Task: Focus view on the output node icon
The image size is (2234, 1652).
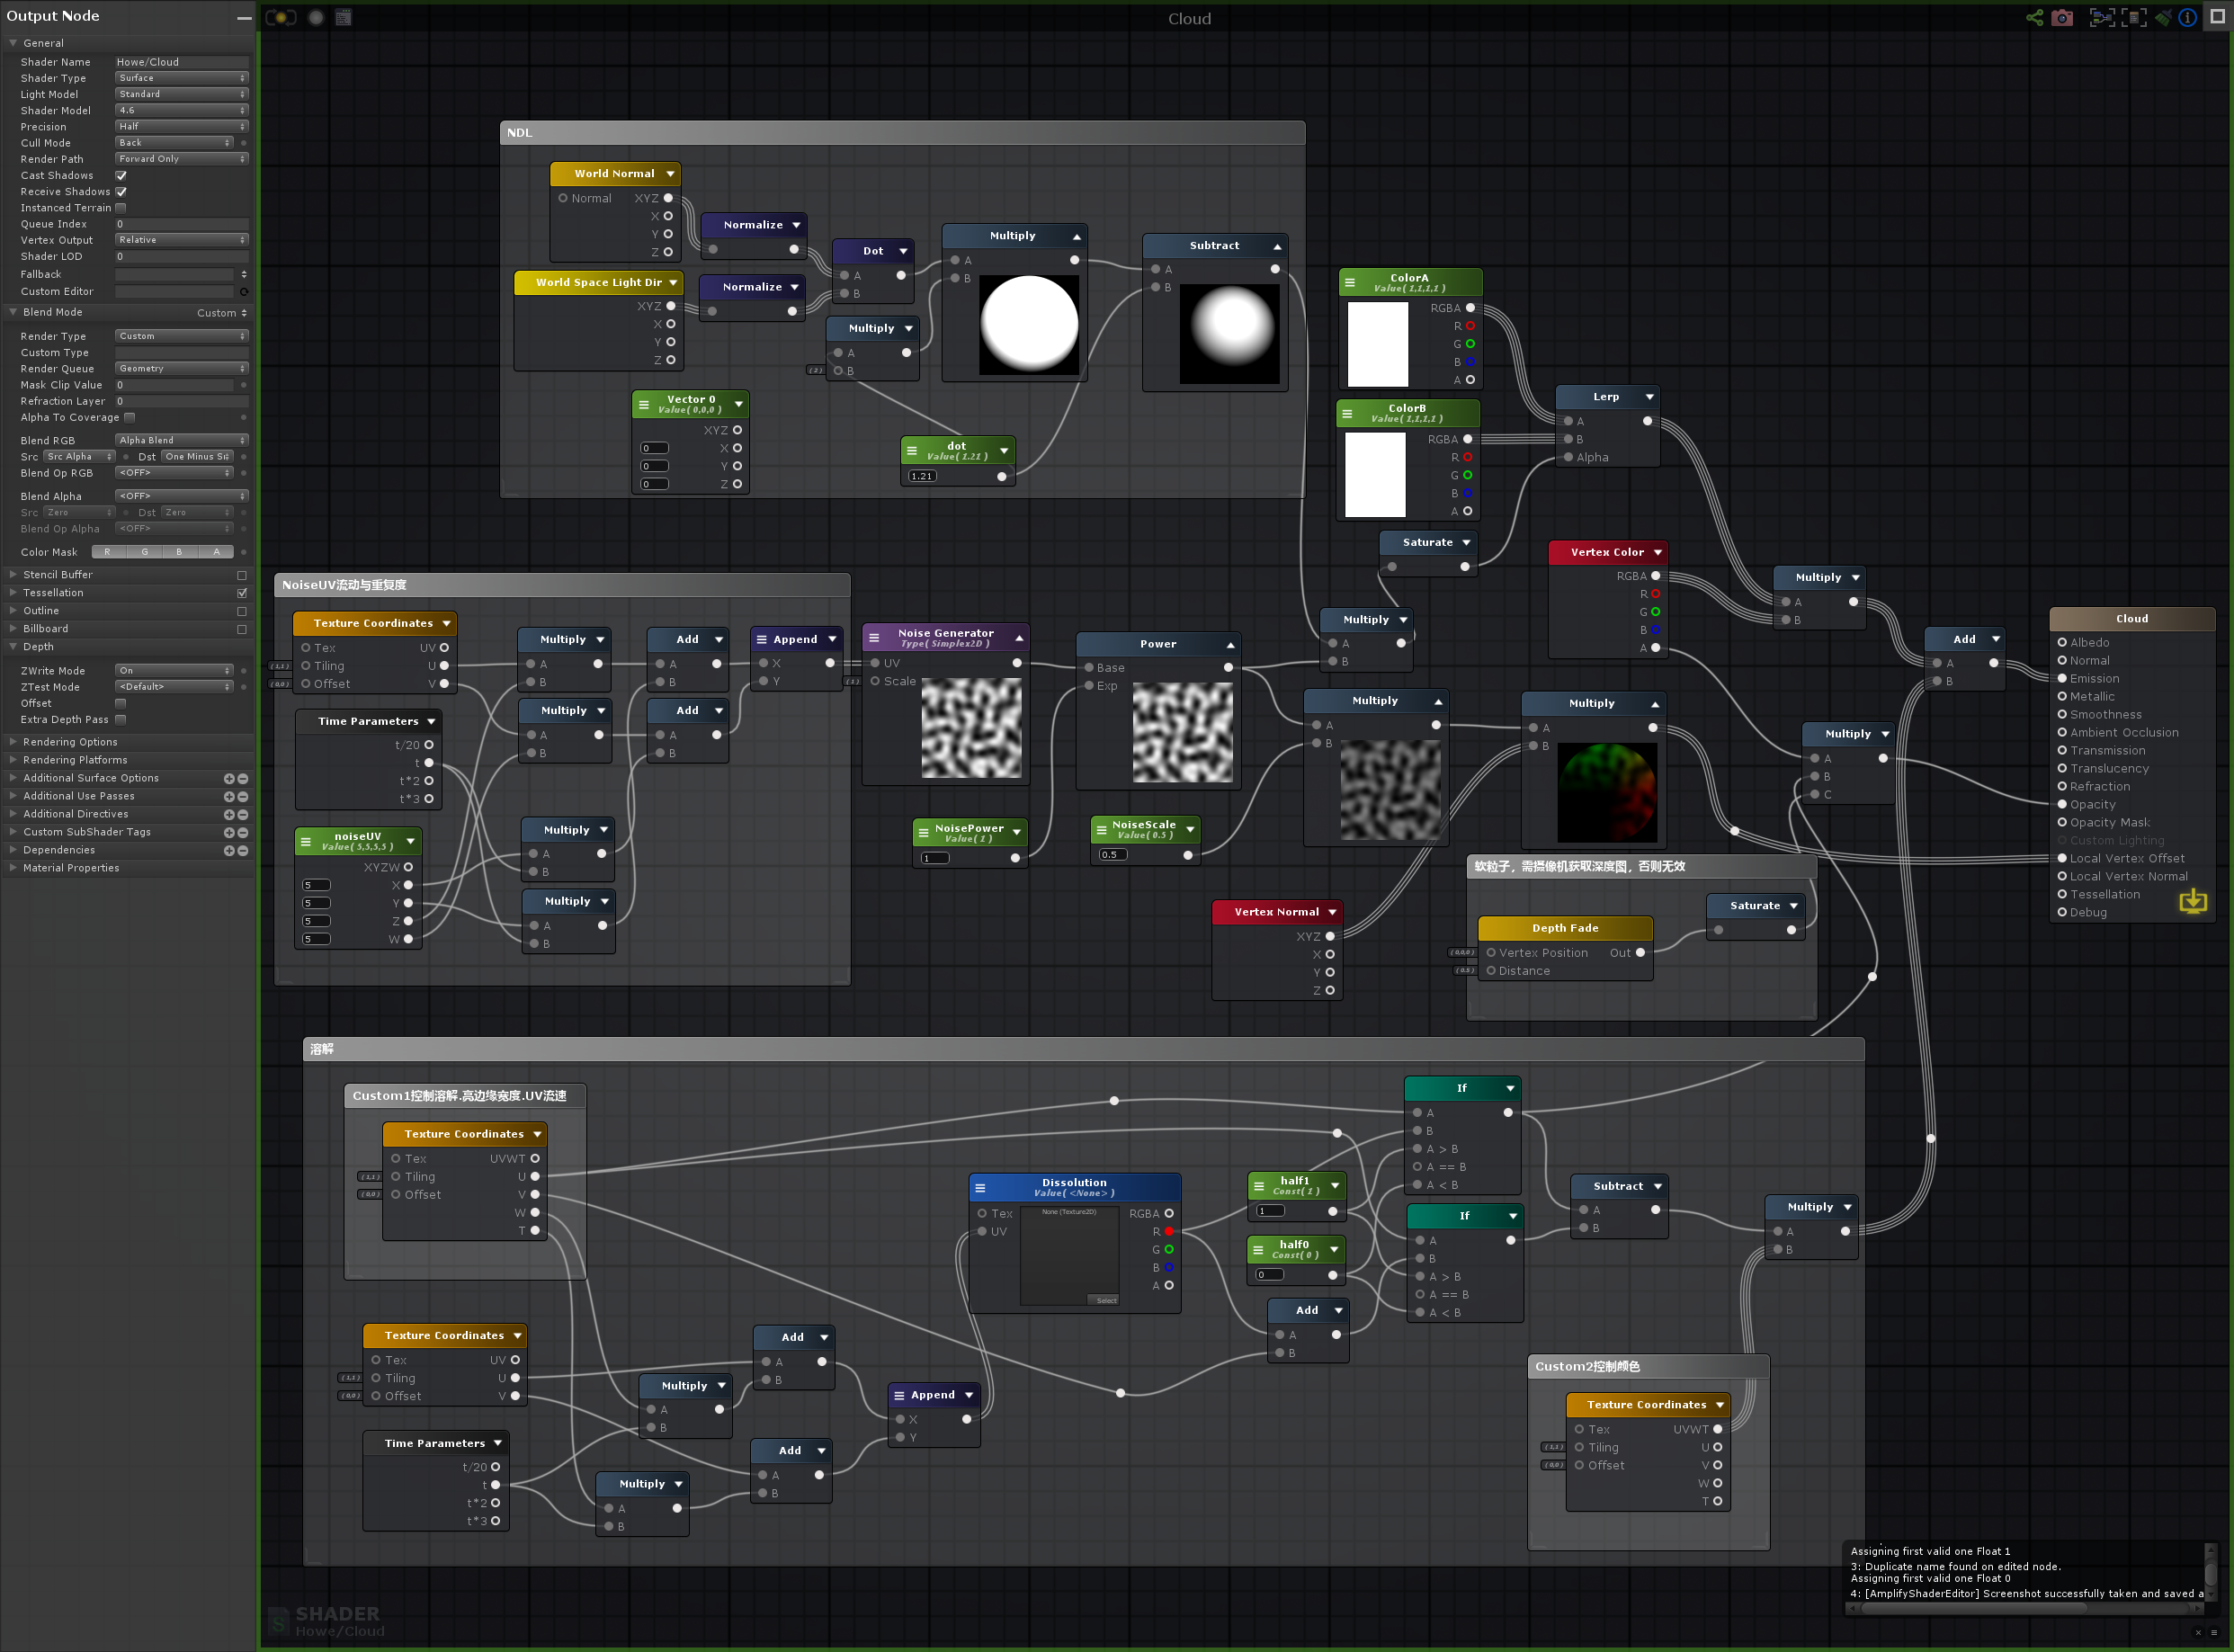Action: [2134, 17]
